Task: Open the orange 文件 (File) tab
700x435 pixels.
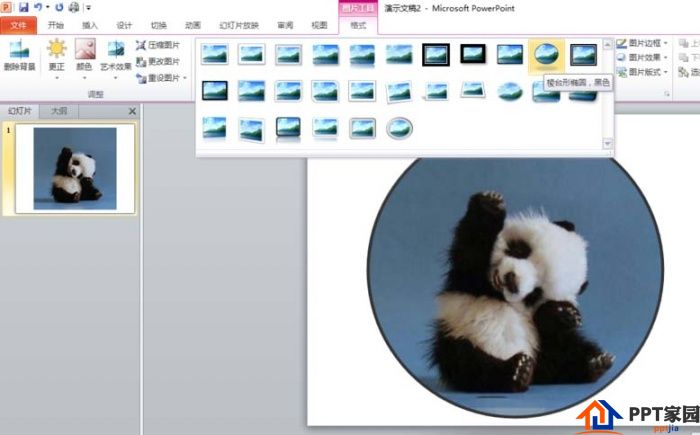Action: coord(18,25)
